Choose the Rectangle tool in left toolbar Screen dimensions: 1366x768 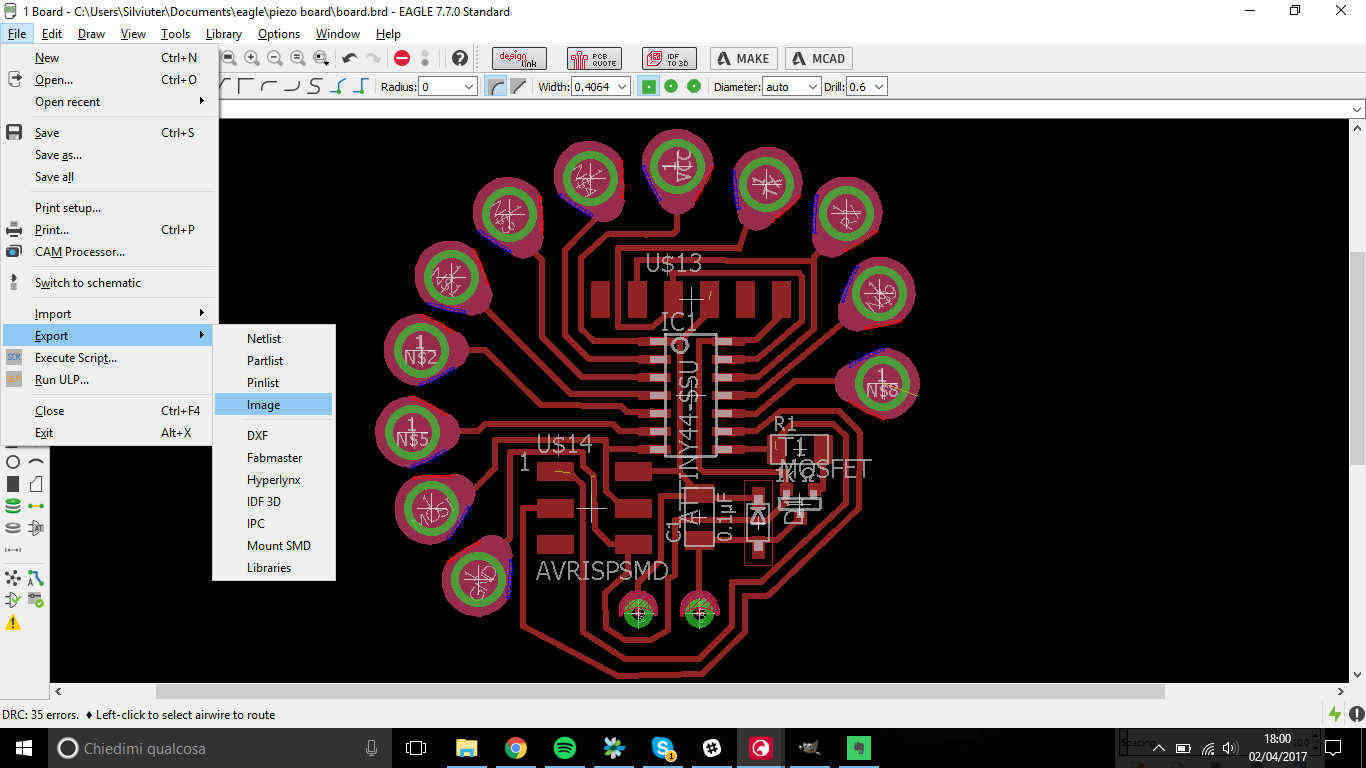[13, 484]
